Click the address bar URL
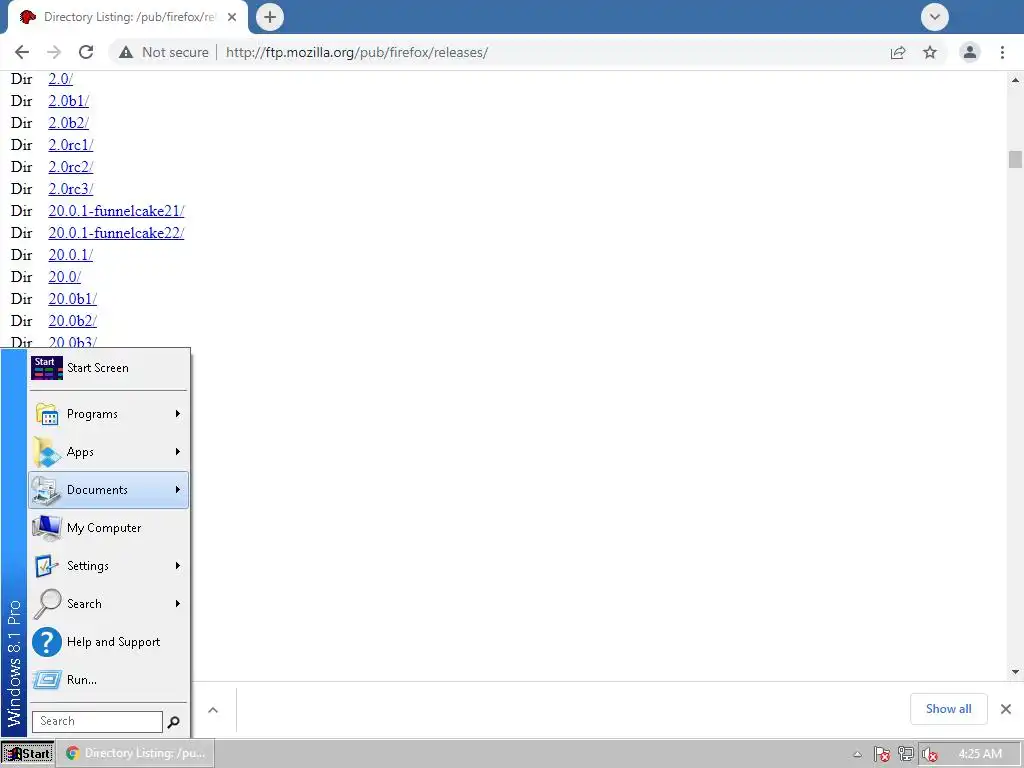The image size is (1024, 768). 357,52
